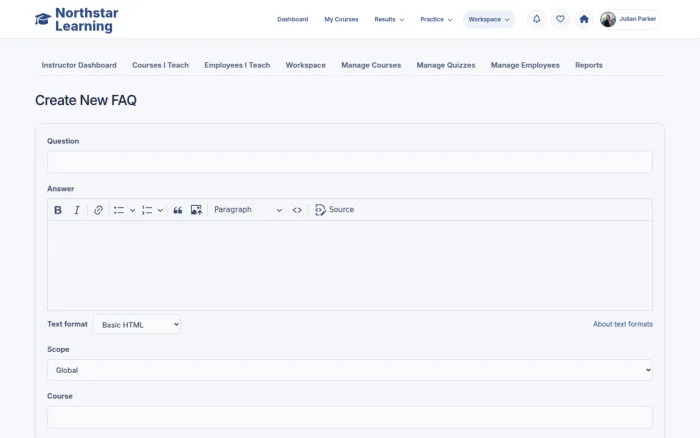The height and width of the screenshot is (438, 700).
Task: Click the Julian Parker user name
Action: [x=638, y=19]
